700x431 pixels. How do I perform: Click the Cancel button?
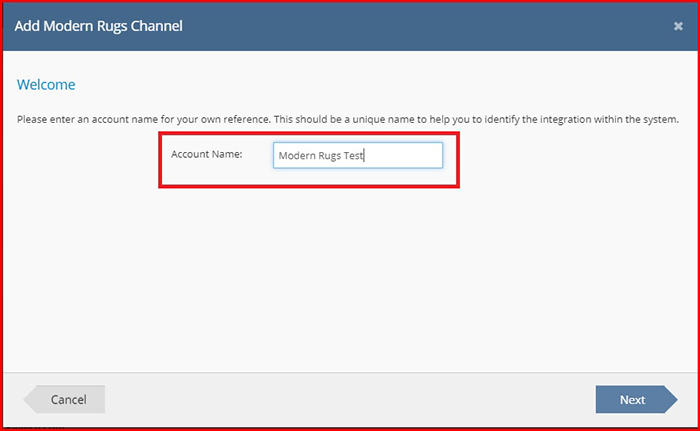(64, 399)
